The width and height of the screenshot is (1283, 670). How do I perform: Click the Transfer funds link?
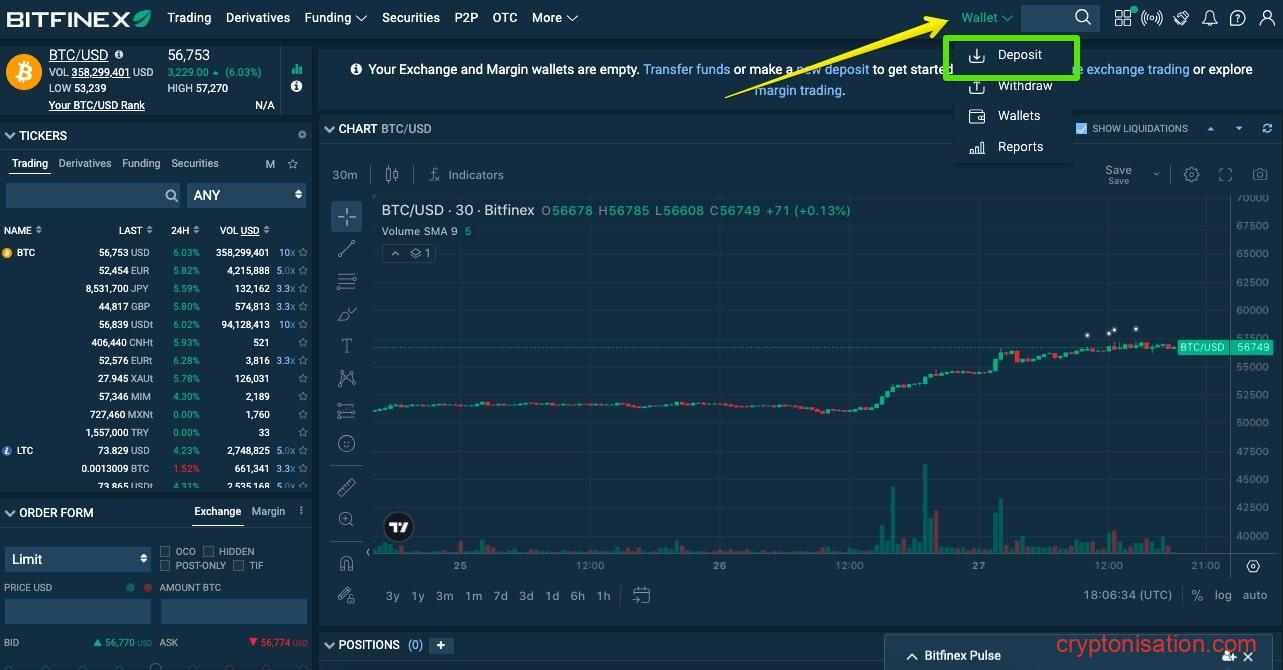pos(686,70)
